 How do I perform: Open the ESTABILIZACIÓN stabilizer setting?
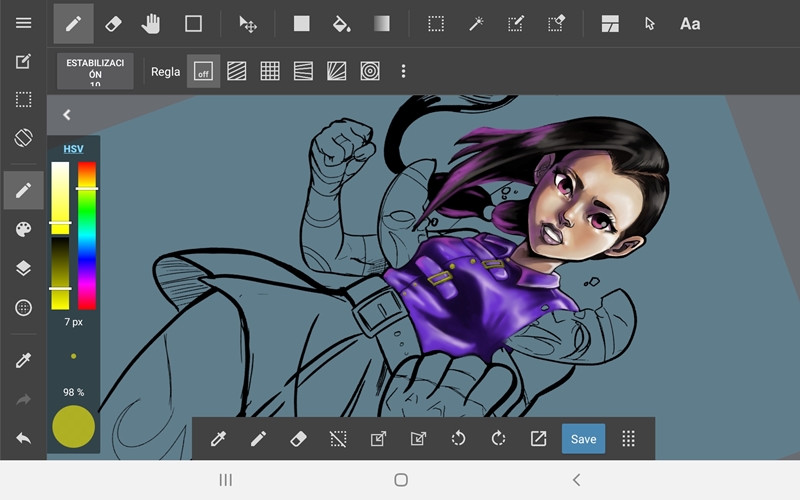[95, 71]
